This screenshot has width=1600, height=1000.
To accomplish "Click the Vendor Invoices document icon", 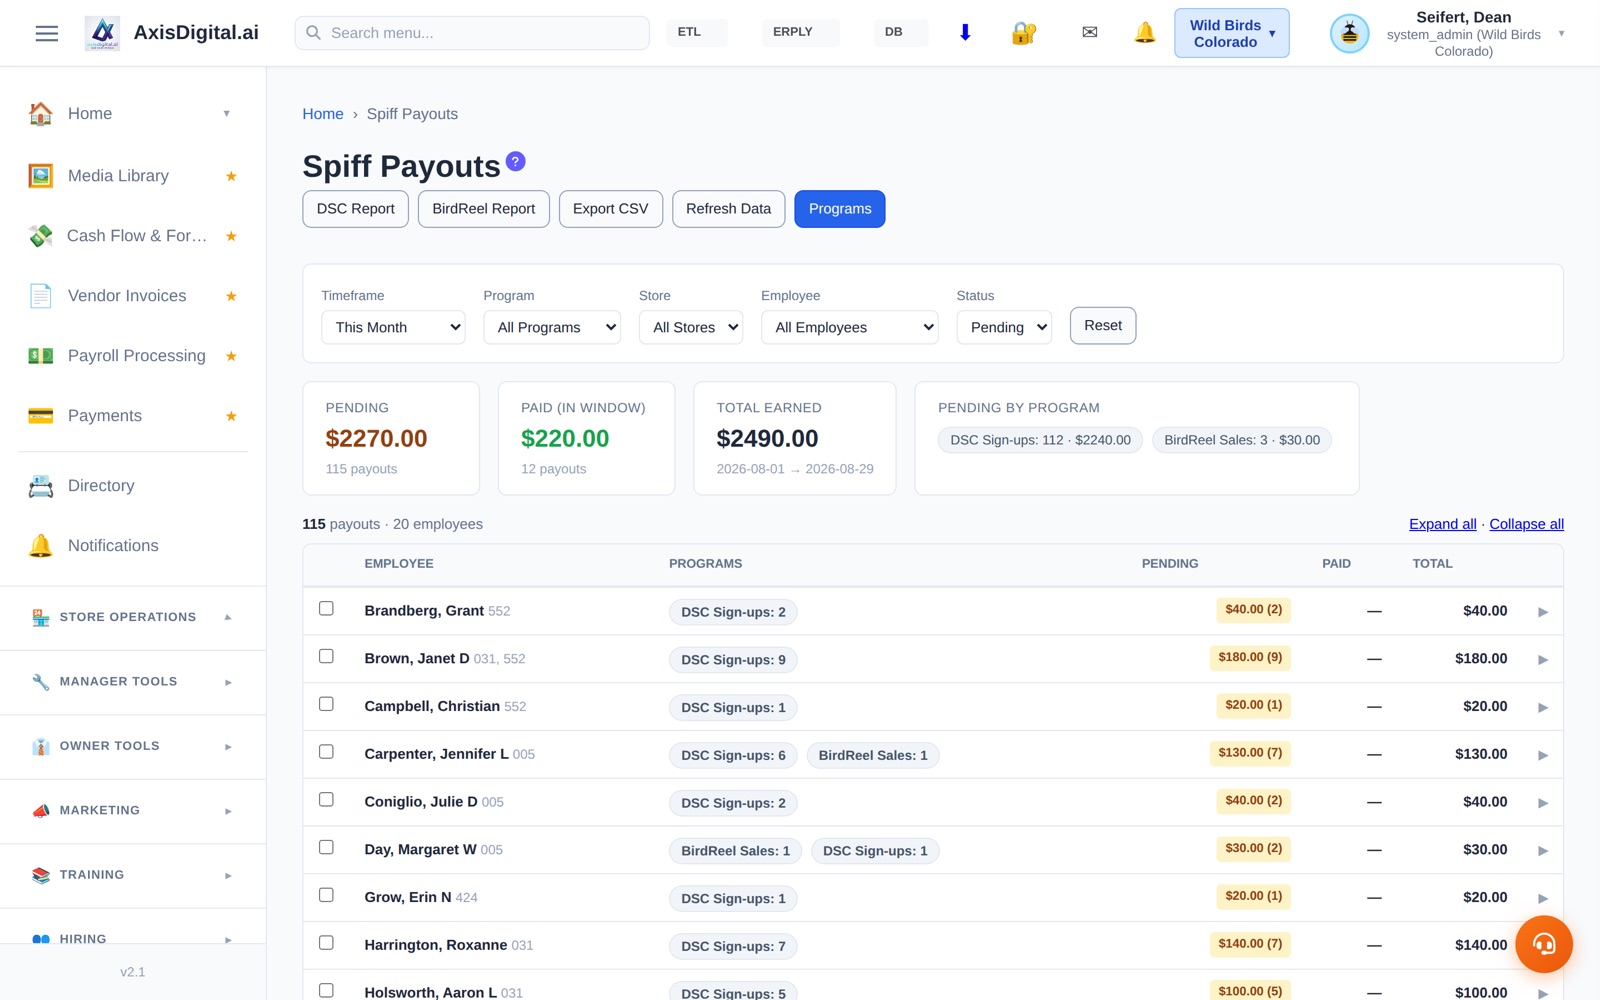I will pyautogui.click(x=41, y=296).
